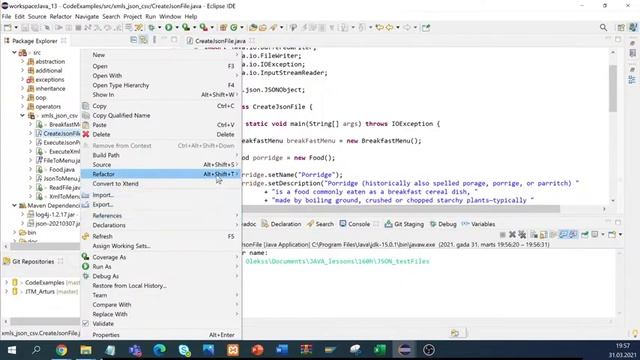Toggle Show Console on standard error change
Image resolution: width=640 pixels, height=360 pixels.
(x=573, y=235)
